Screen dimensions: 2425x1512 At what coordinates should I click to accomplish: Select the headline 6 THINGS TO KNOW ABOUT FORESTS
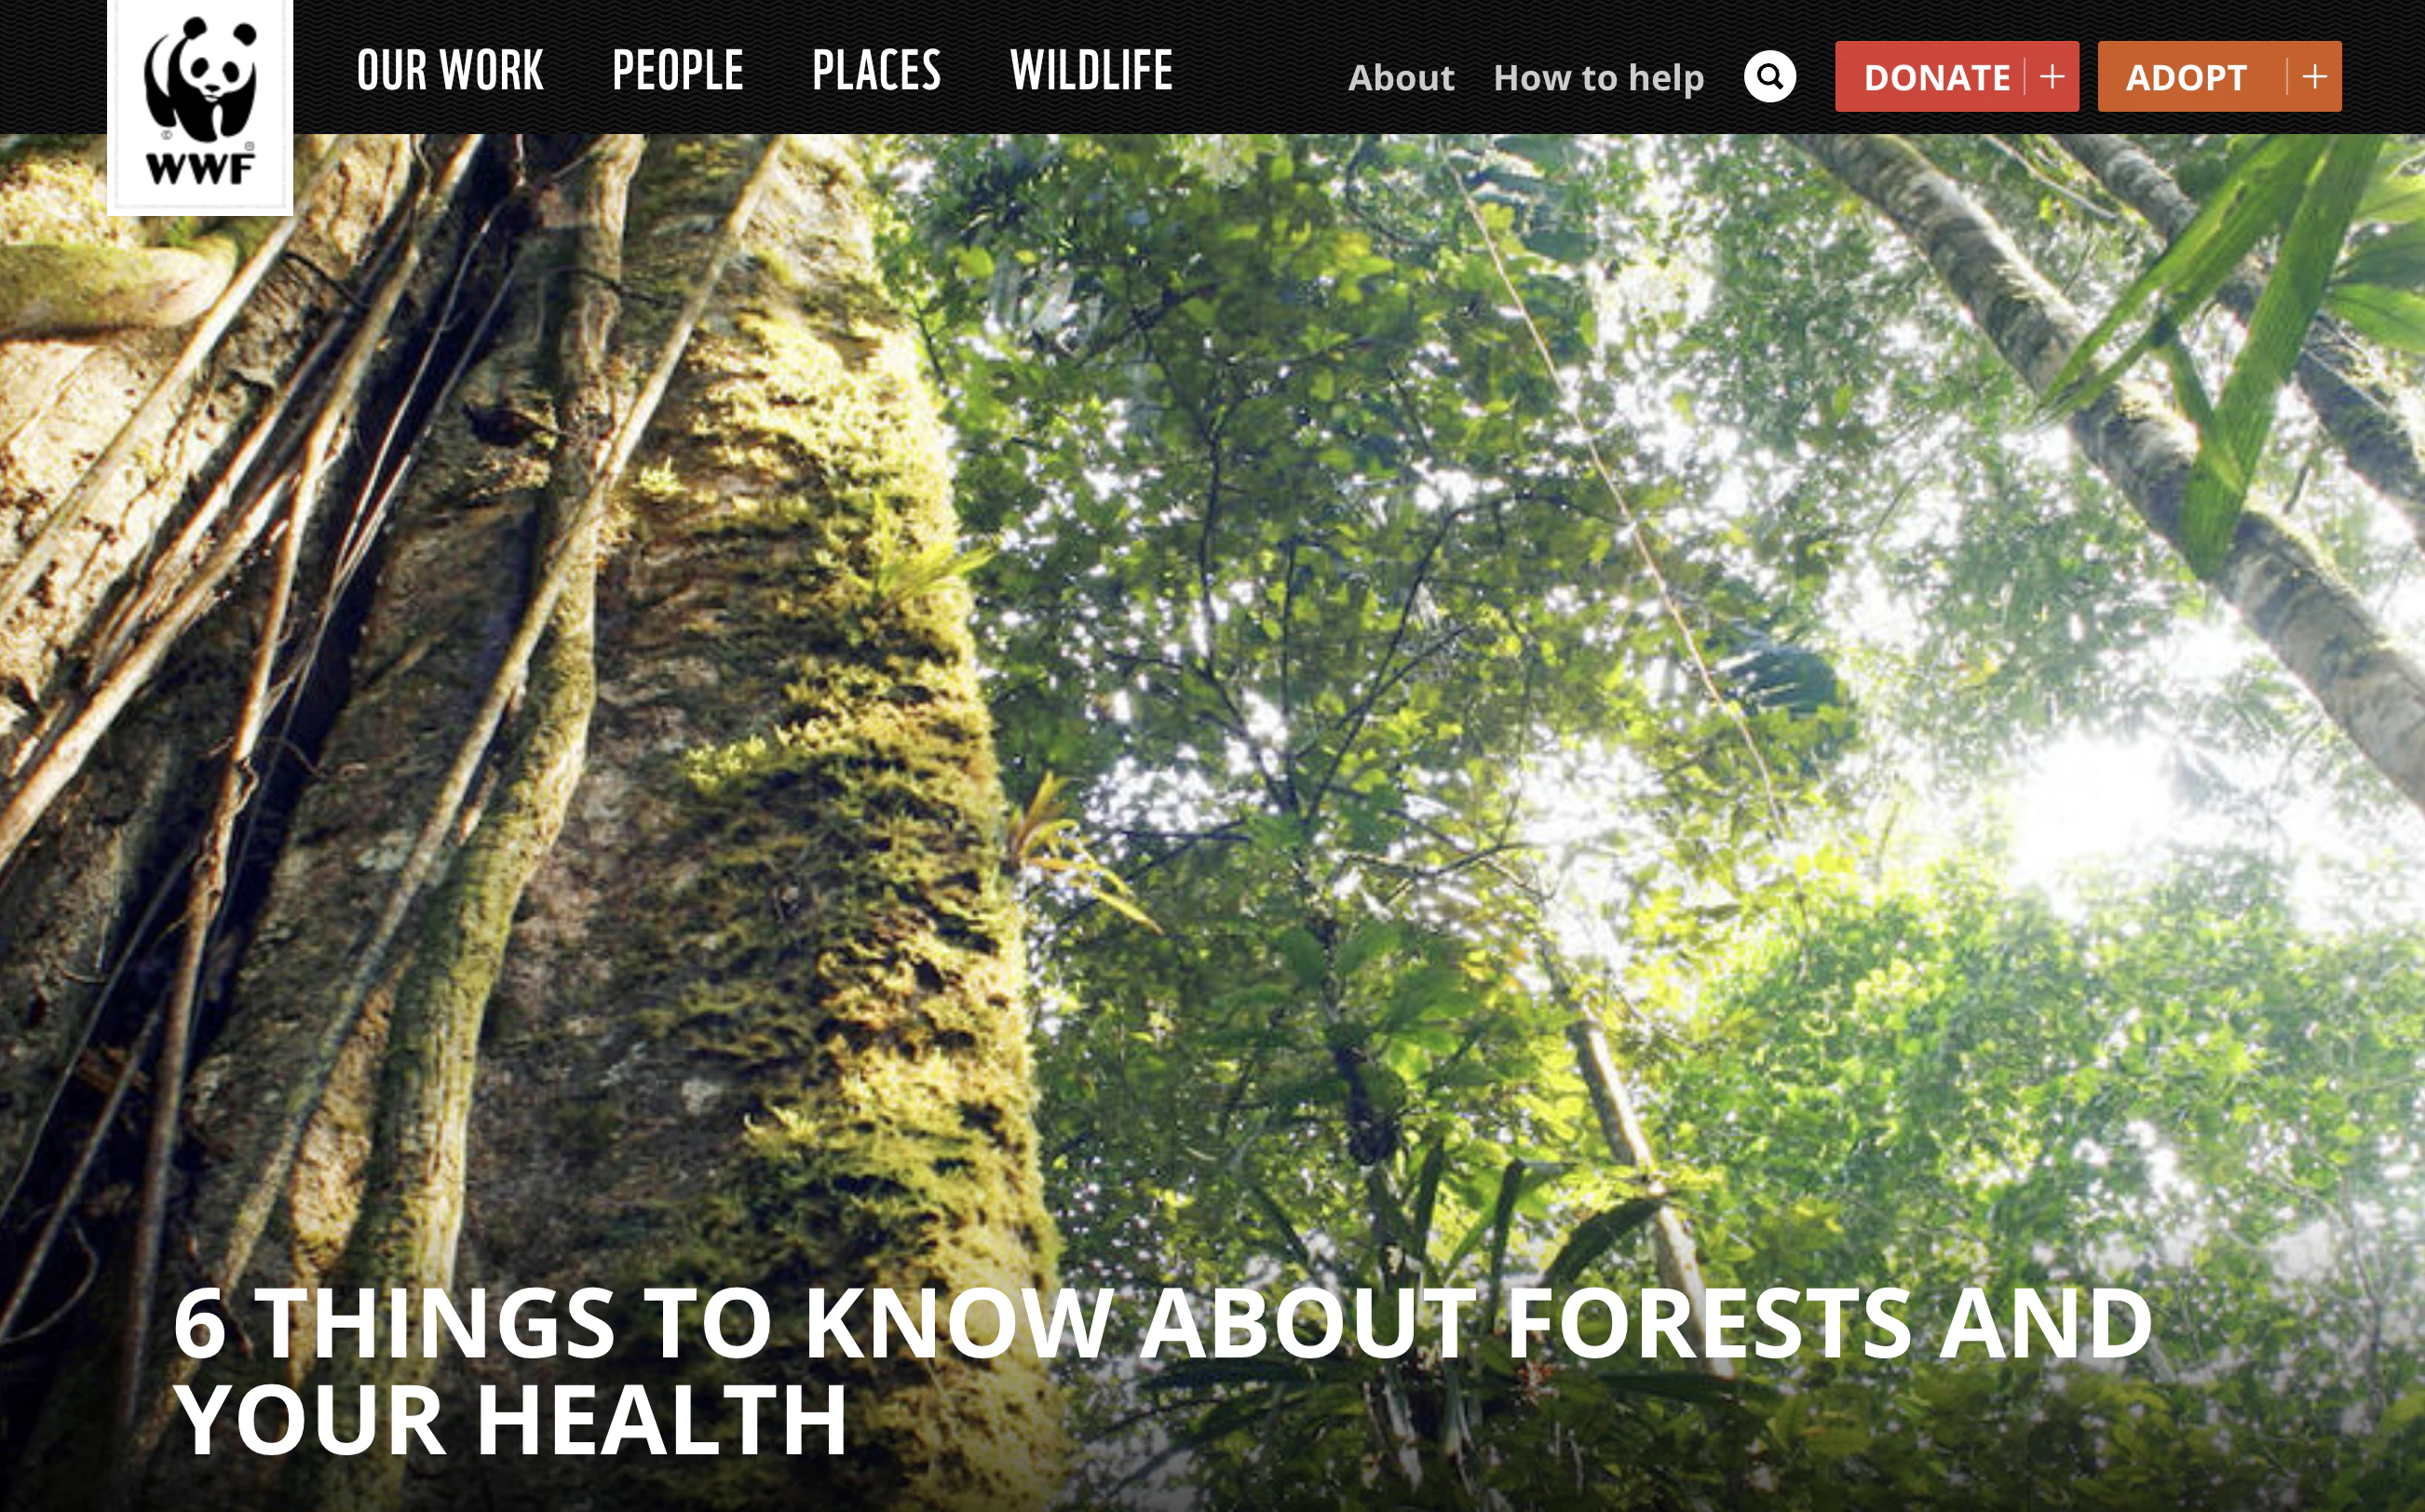[x=1163, y=1323]
